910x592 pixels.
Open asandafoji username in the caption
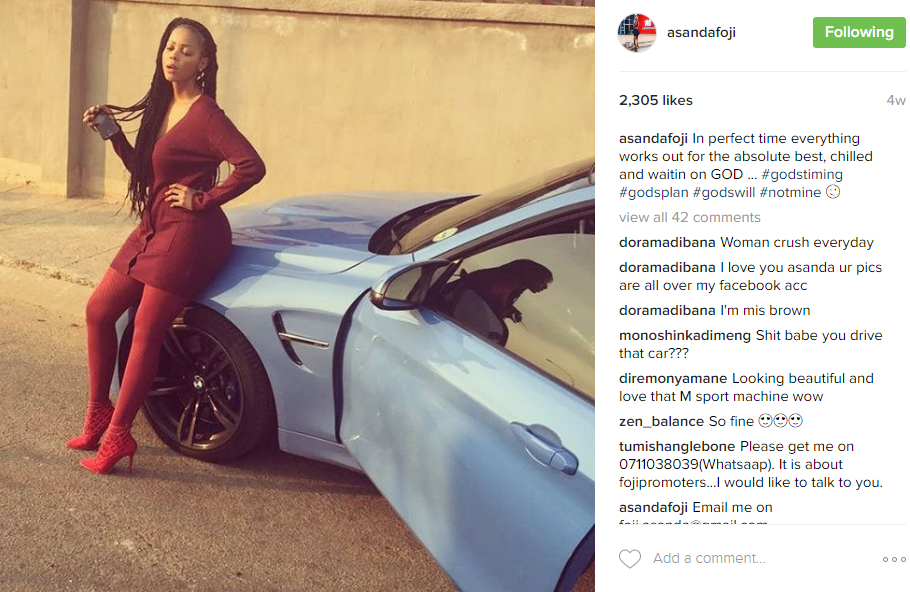pos(653,138)
